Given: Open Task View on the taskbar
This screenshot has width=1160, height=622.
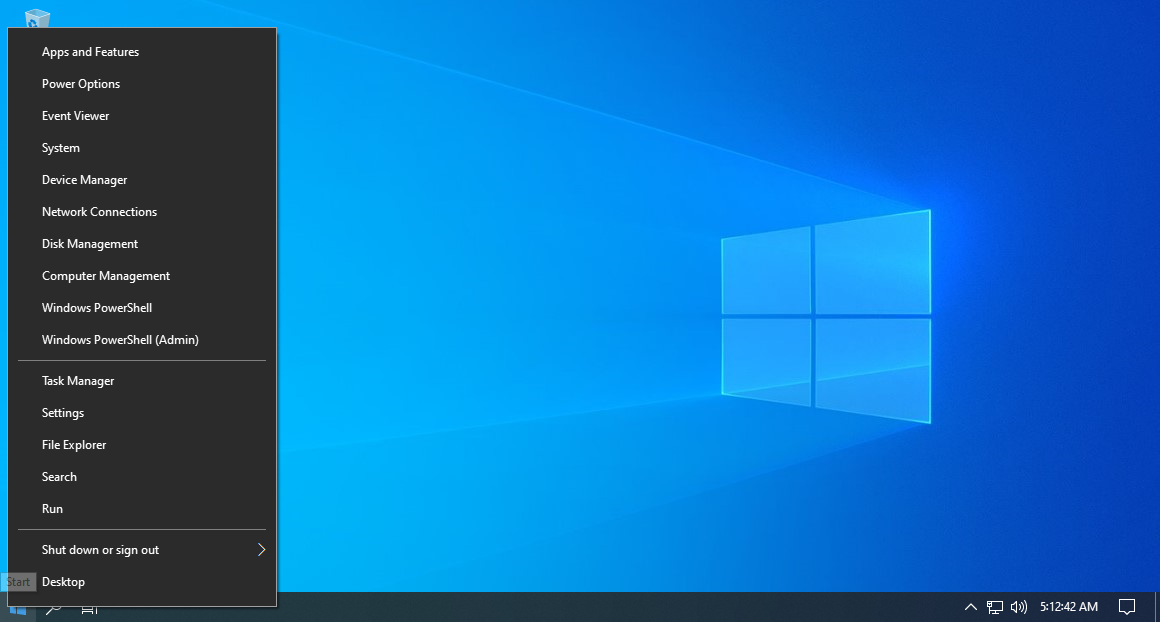Looking at the screenshot, I should click(x=90, y=609).
